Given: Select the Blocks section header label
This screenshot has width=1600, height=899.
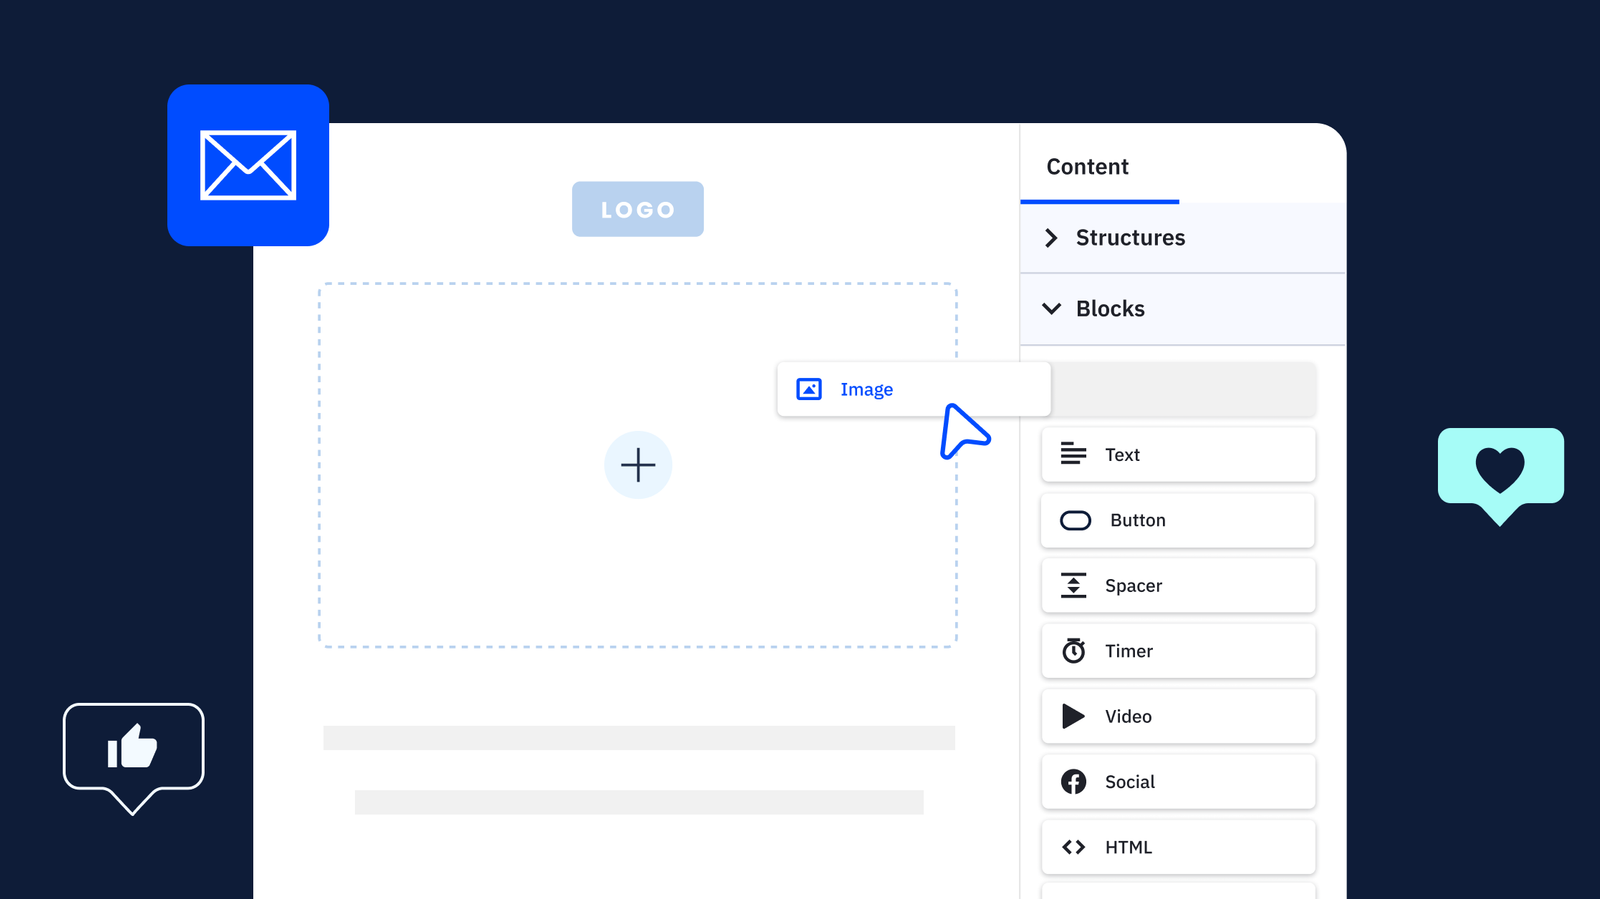Looking at the screenshot, I should pyautogui.click(x=1110, y=309).
